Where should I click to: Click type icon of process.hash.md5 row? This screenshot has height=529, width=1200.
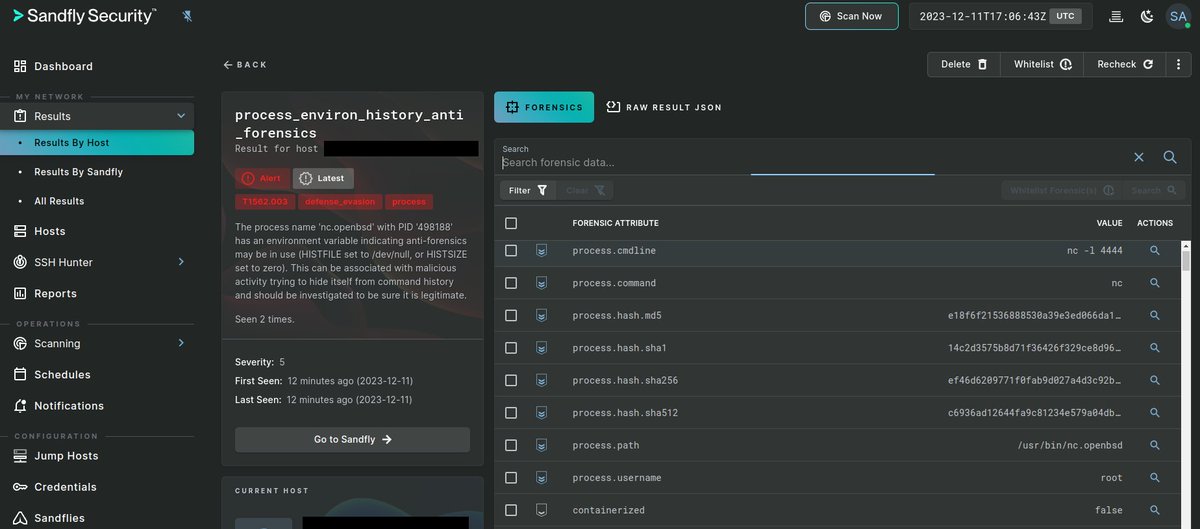pos(541,315)
